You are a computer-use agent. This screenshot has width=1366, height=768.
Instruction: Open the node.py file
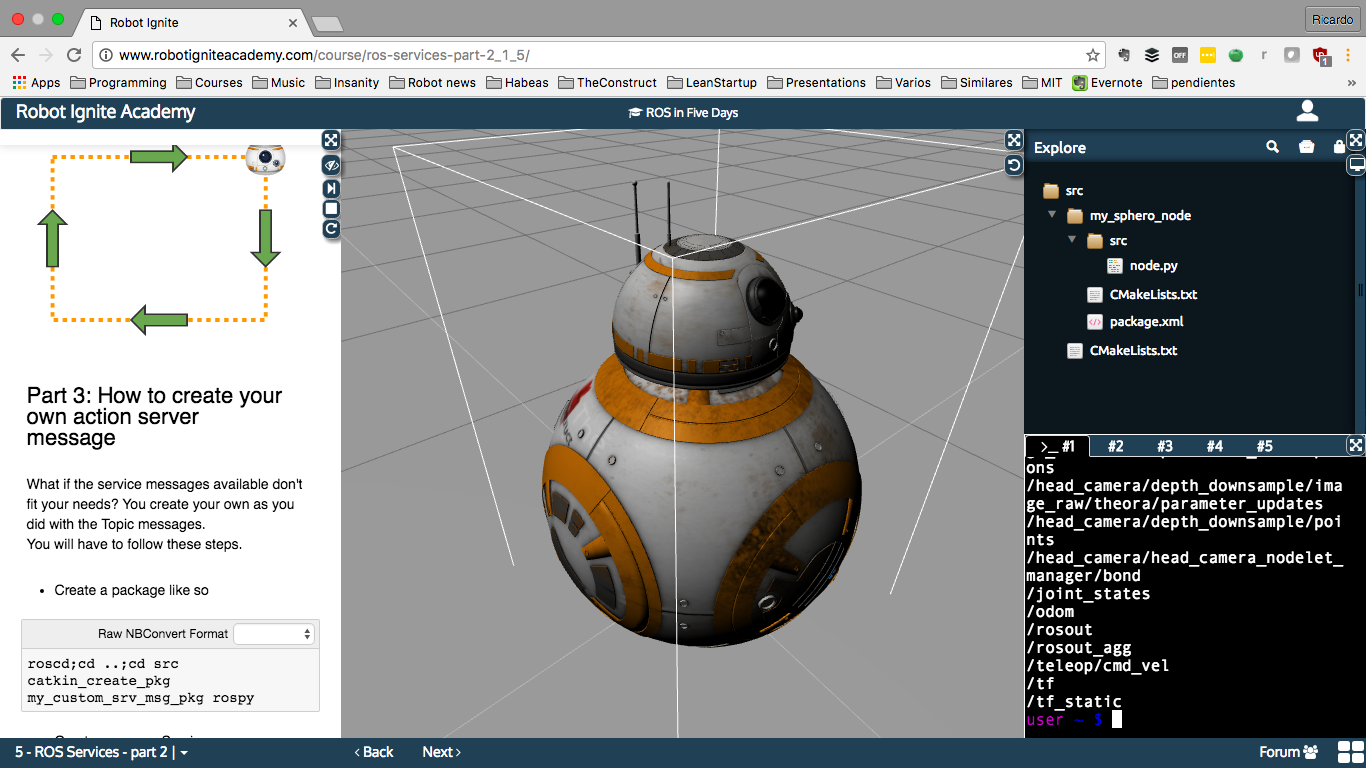1143,266
